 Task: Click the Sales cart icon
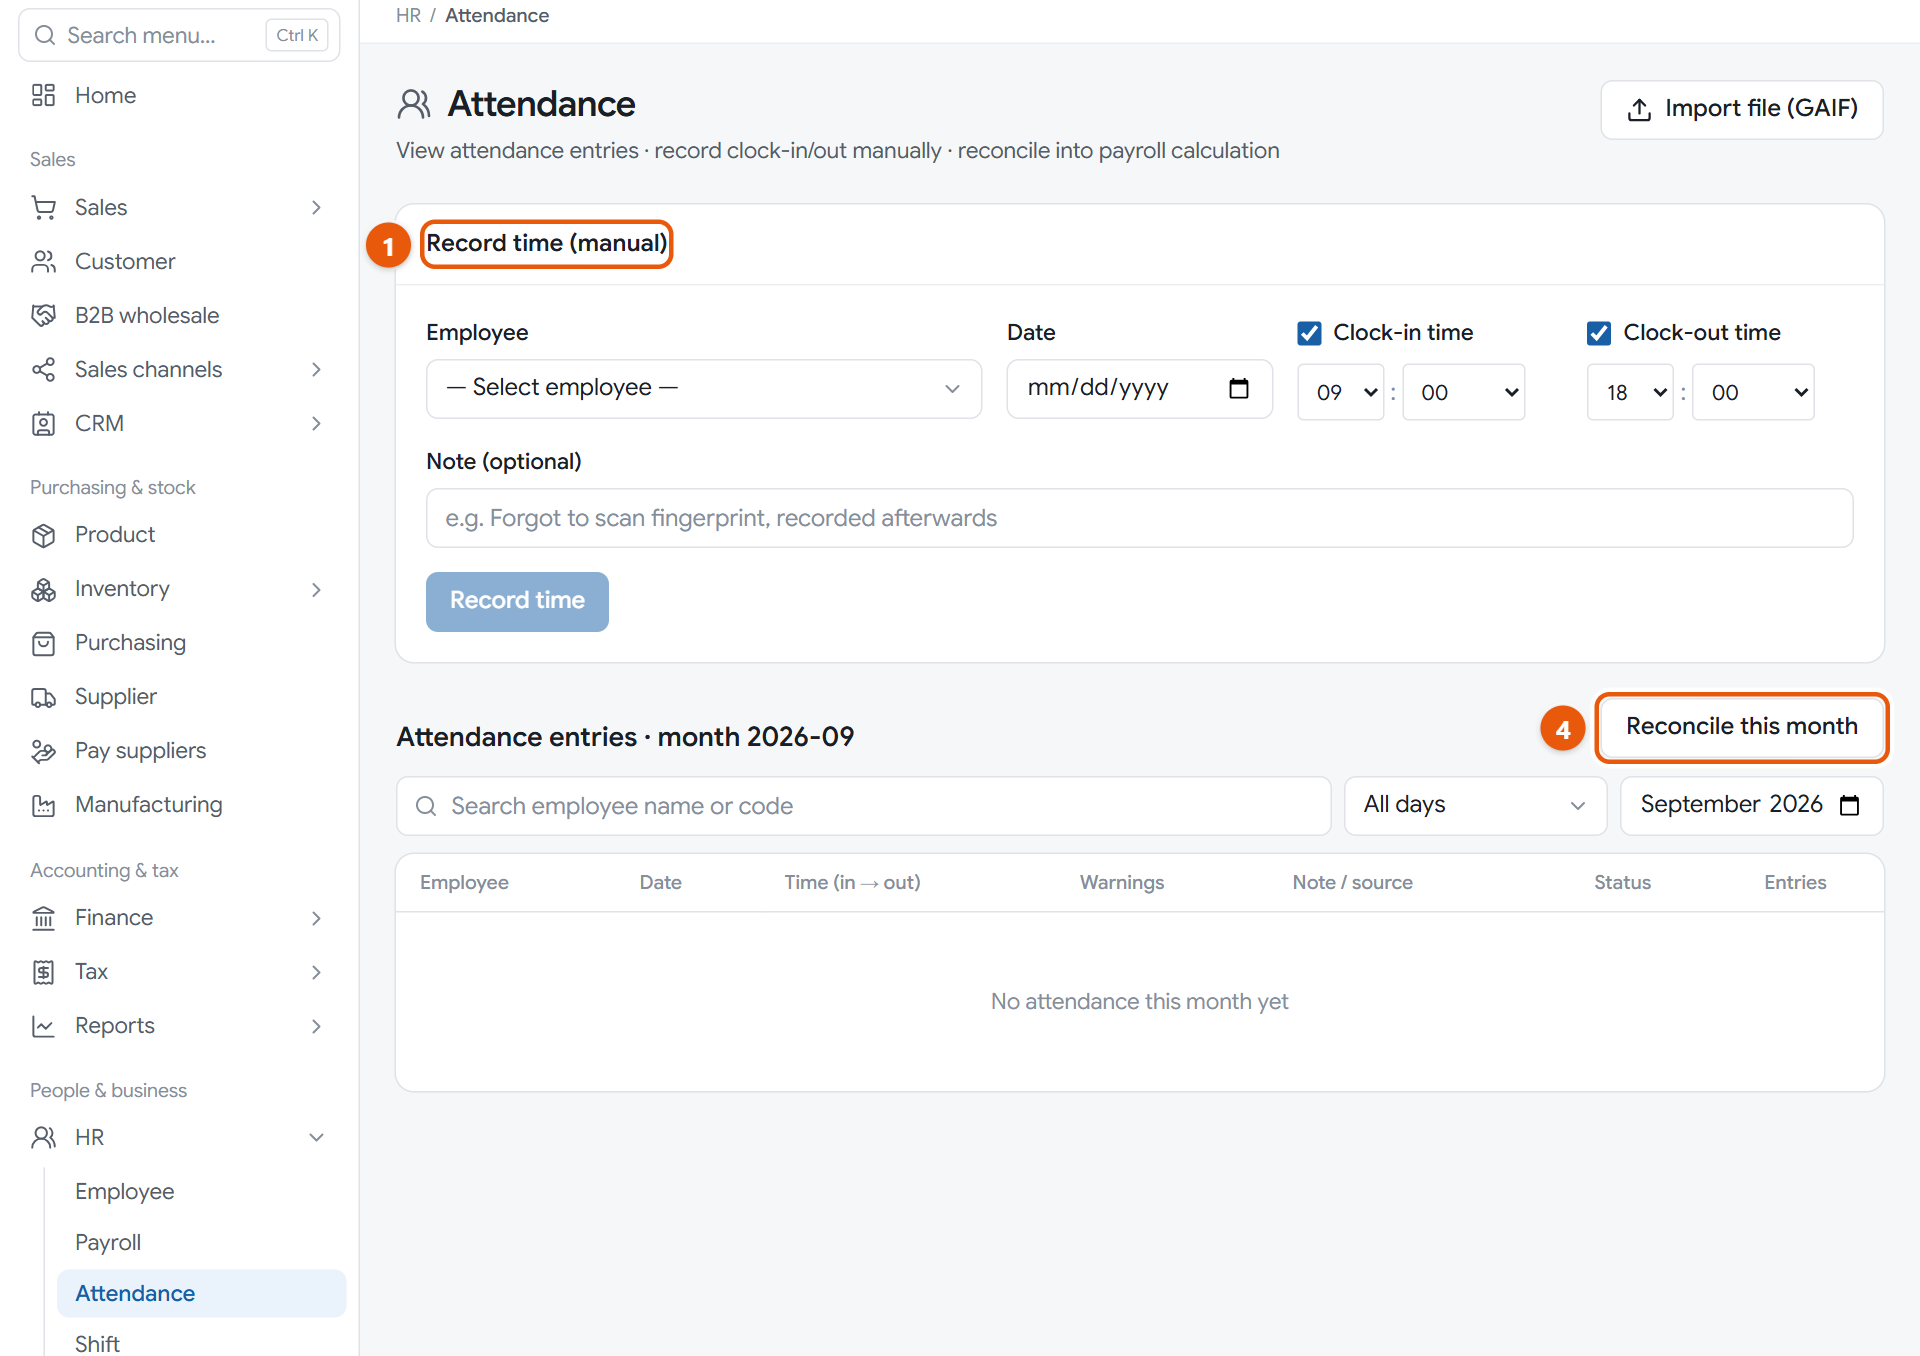point(43,207)
